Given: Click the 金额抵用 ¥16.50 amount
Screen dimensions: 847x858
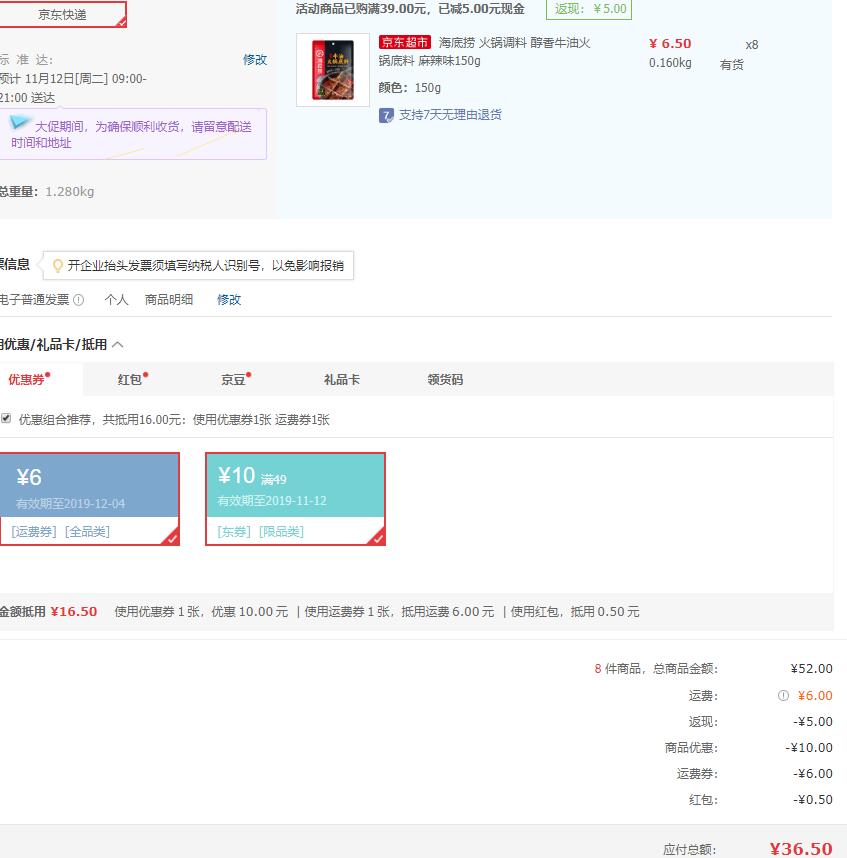Looking at the screenshot, I should tap(74, 612).
